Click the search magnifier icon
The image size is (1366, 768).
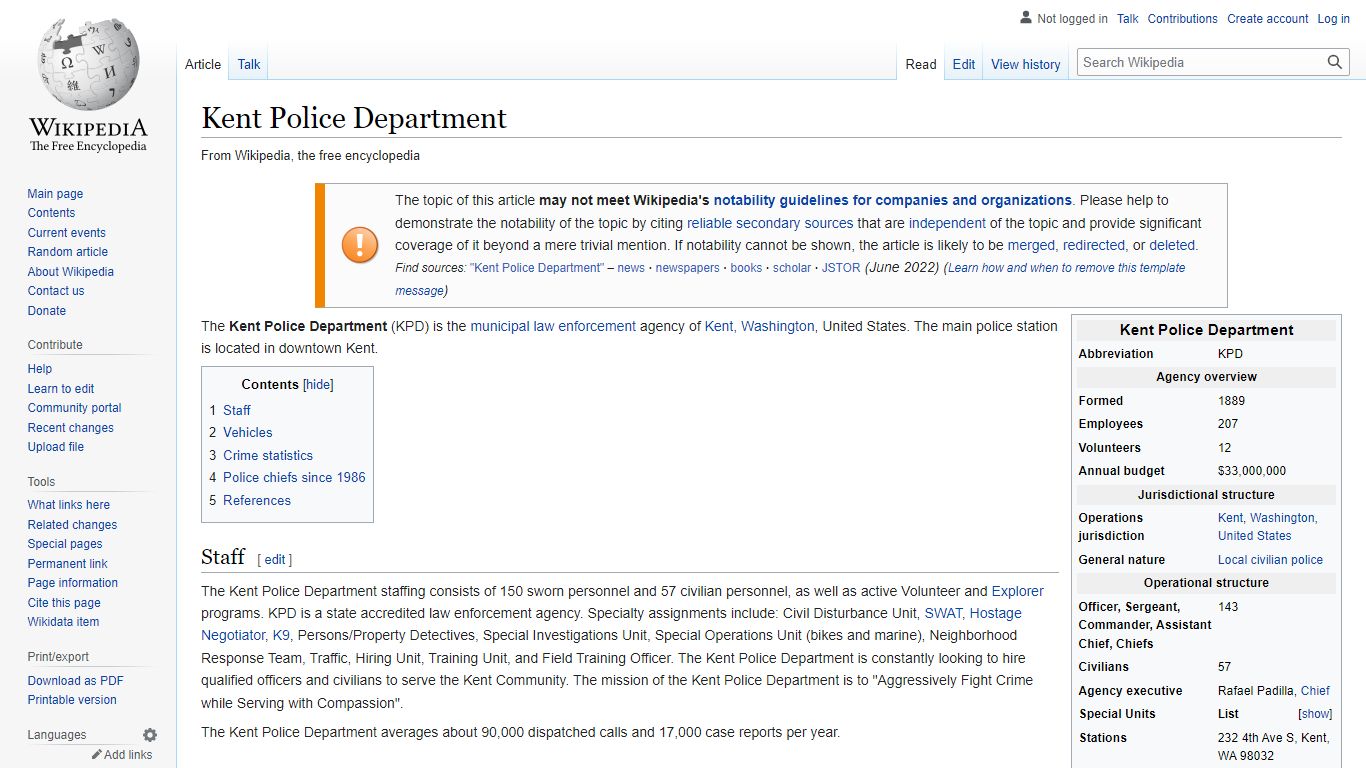tap(1335, 62)
